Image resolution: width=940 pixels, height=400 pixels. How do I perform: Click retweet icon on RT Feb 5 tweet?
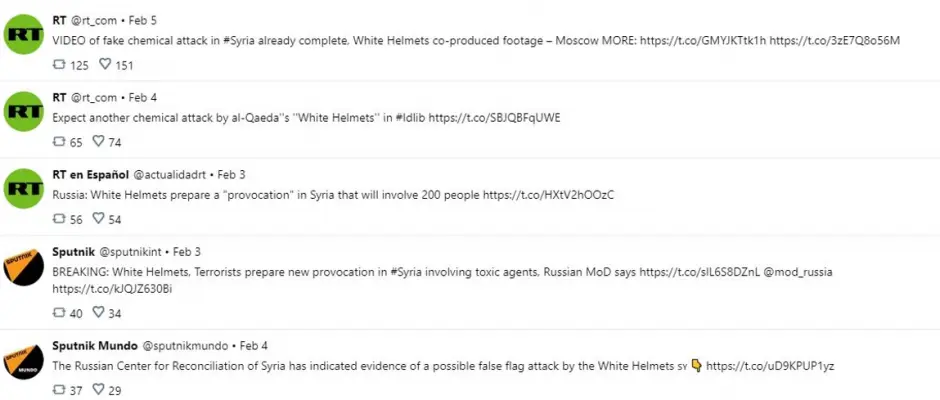[x=59, y=65]
